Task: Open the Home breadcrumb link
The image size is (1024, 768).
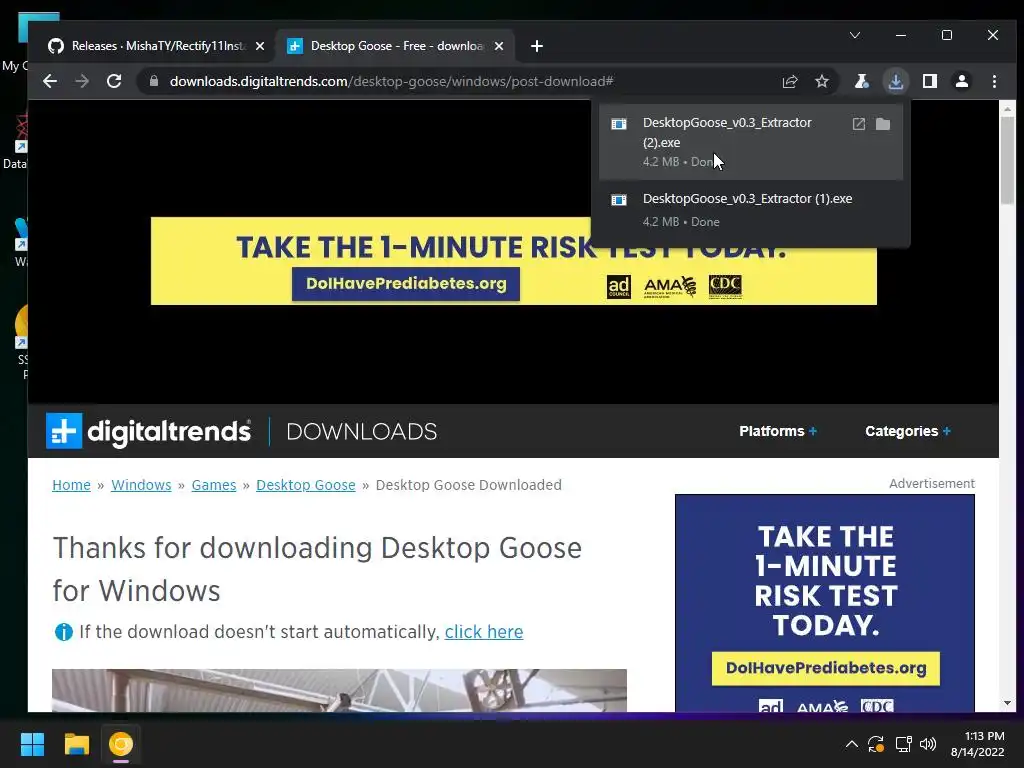Action: (71, 485)
